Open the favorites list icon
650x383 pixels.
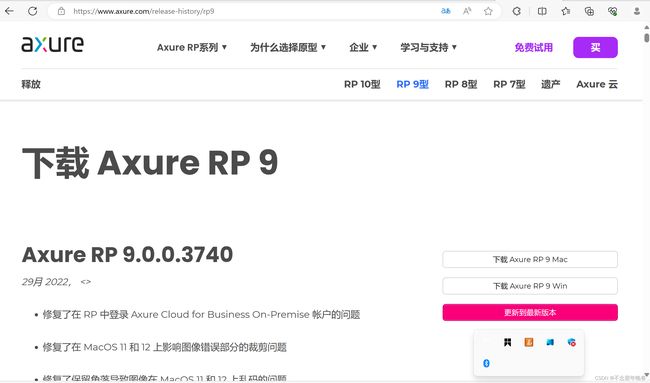click(x=566, y=11)
